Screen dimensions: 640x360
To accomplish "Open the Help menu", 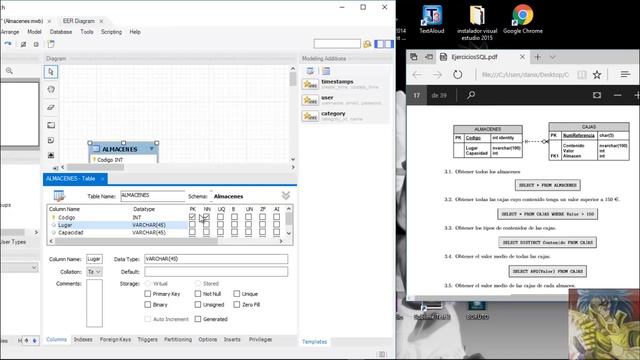I will (135, 32).
